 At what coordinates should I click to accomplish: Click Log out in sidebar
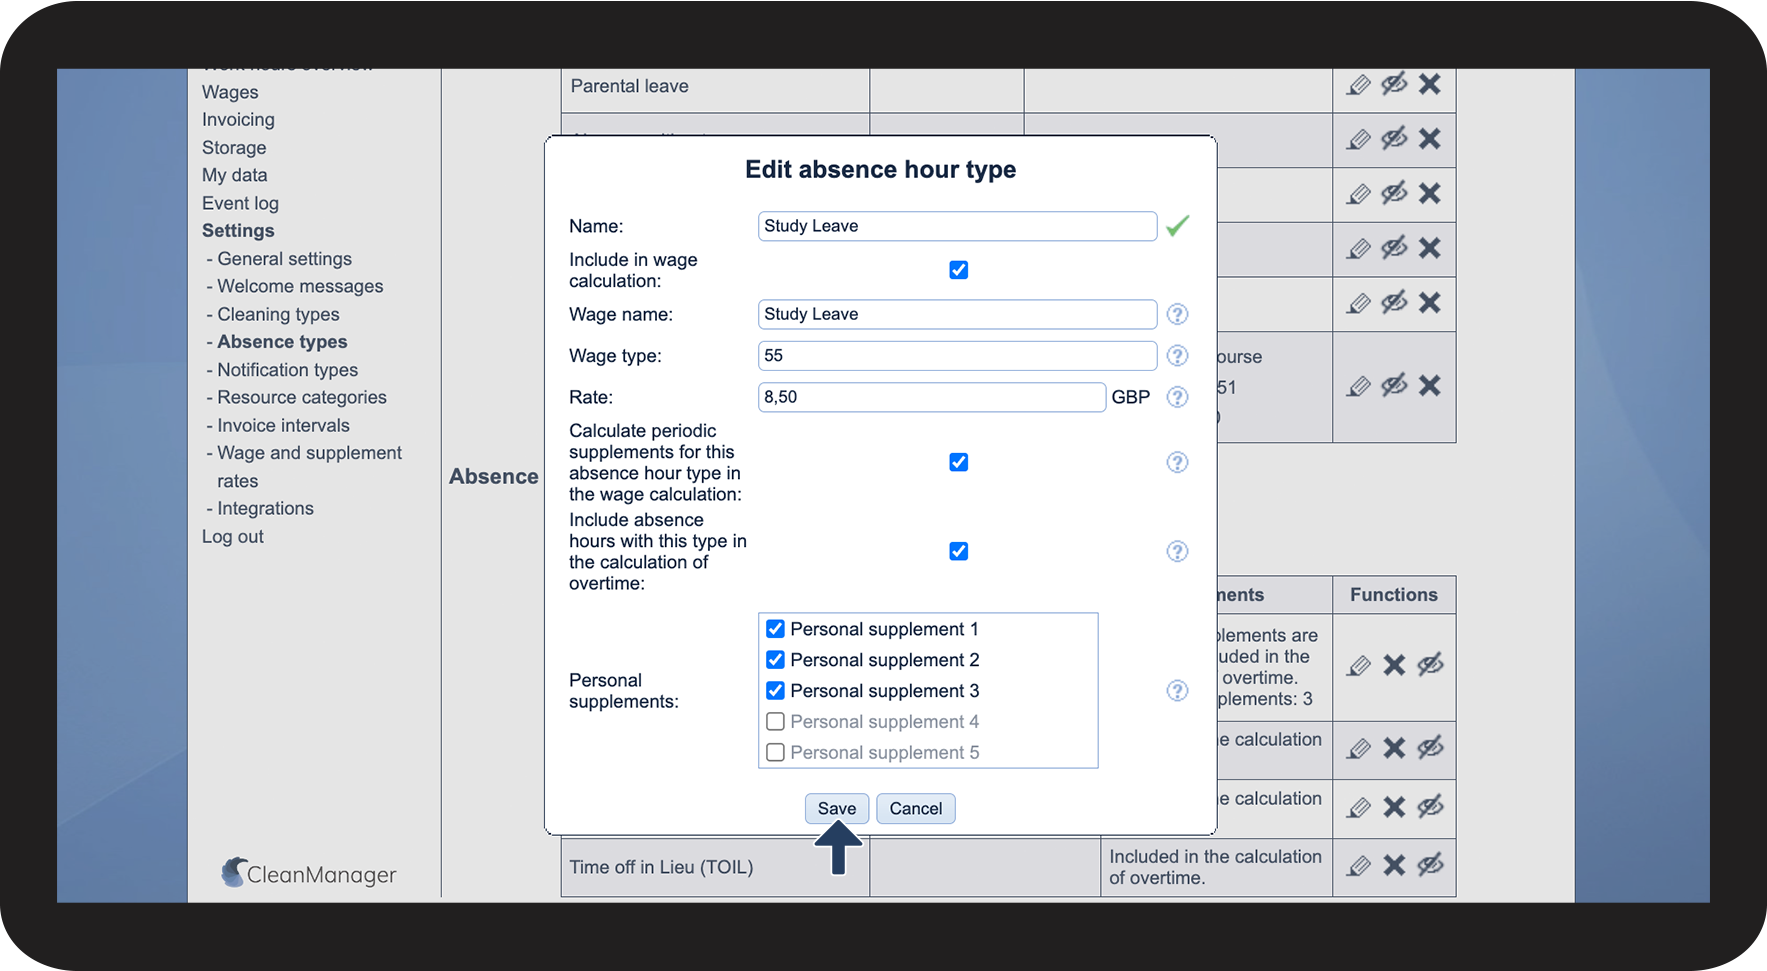click(233, 536)
